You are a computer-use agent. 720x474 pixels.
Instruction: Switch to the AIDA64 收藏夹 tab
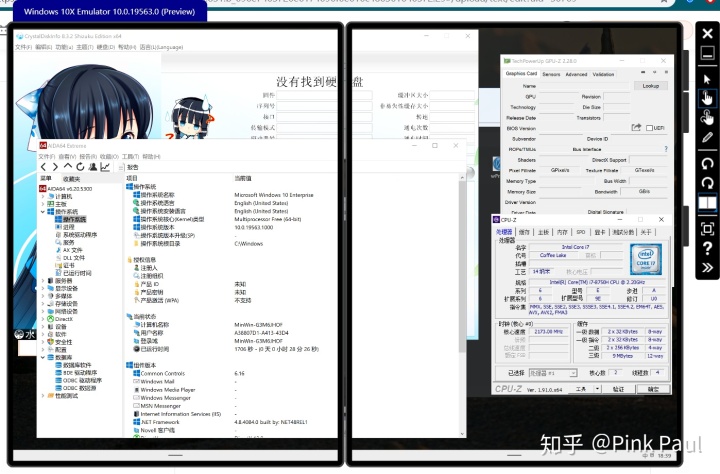(x=72, y=179)
